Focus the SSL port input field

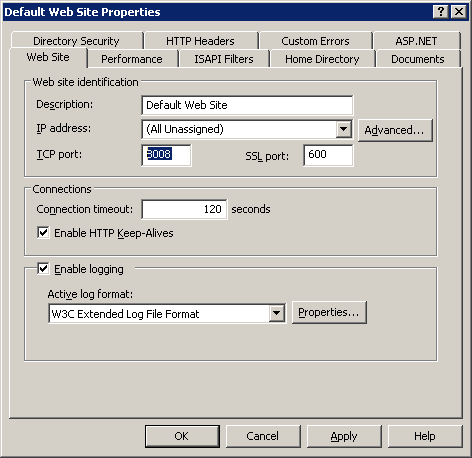pyautogui.click(x=328, y=155)
